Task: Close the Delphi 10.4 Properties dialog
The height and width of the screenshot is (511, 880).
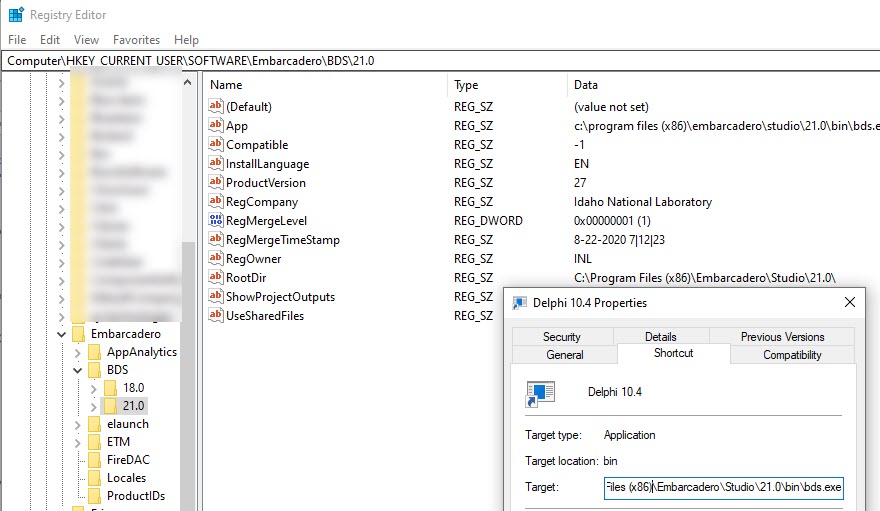Action: [850, 302]
